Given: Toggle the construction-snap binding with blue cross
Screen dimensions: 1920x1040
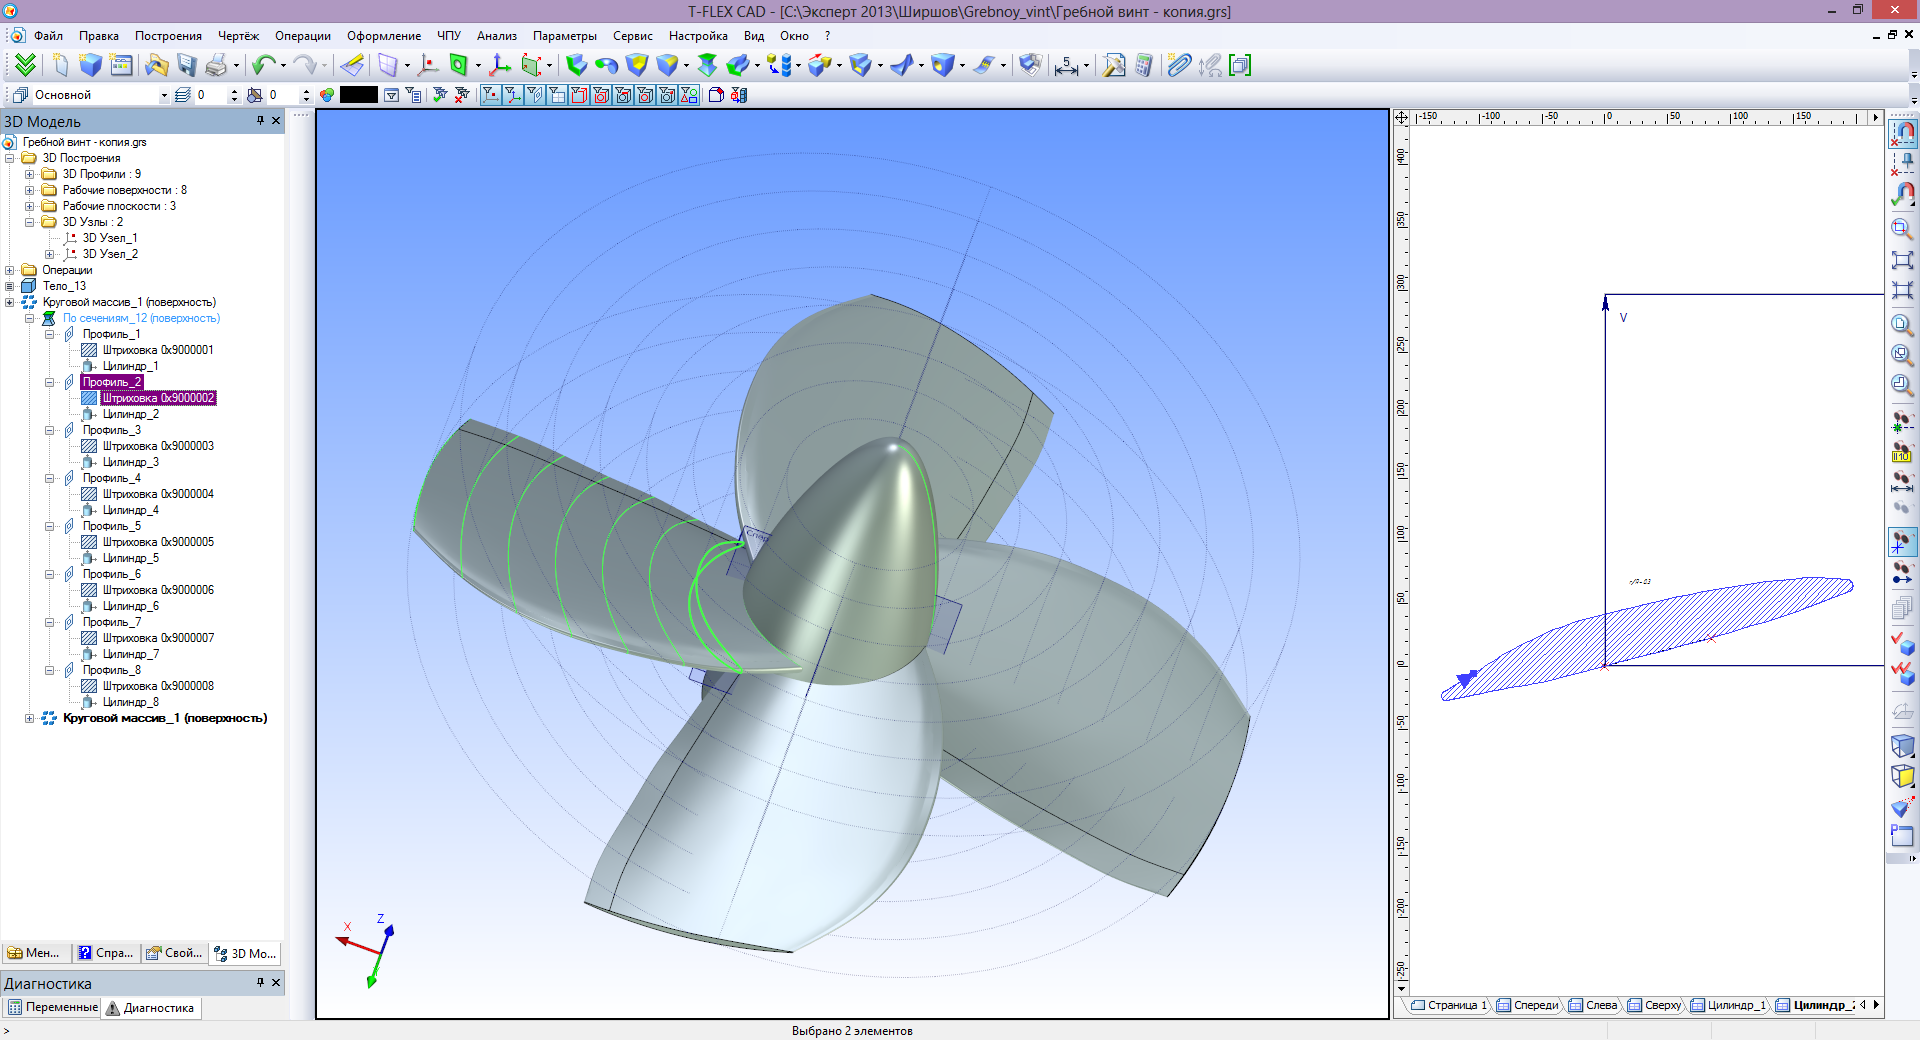Looking at the screenshot, I should coord(1902,542).
